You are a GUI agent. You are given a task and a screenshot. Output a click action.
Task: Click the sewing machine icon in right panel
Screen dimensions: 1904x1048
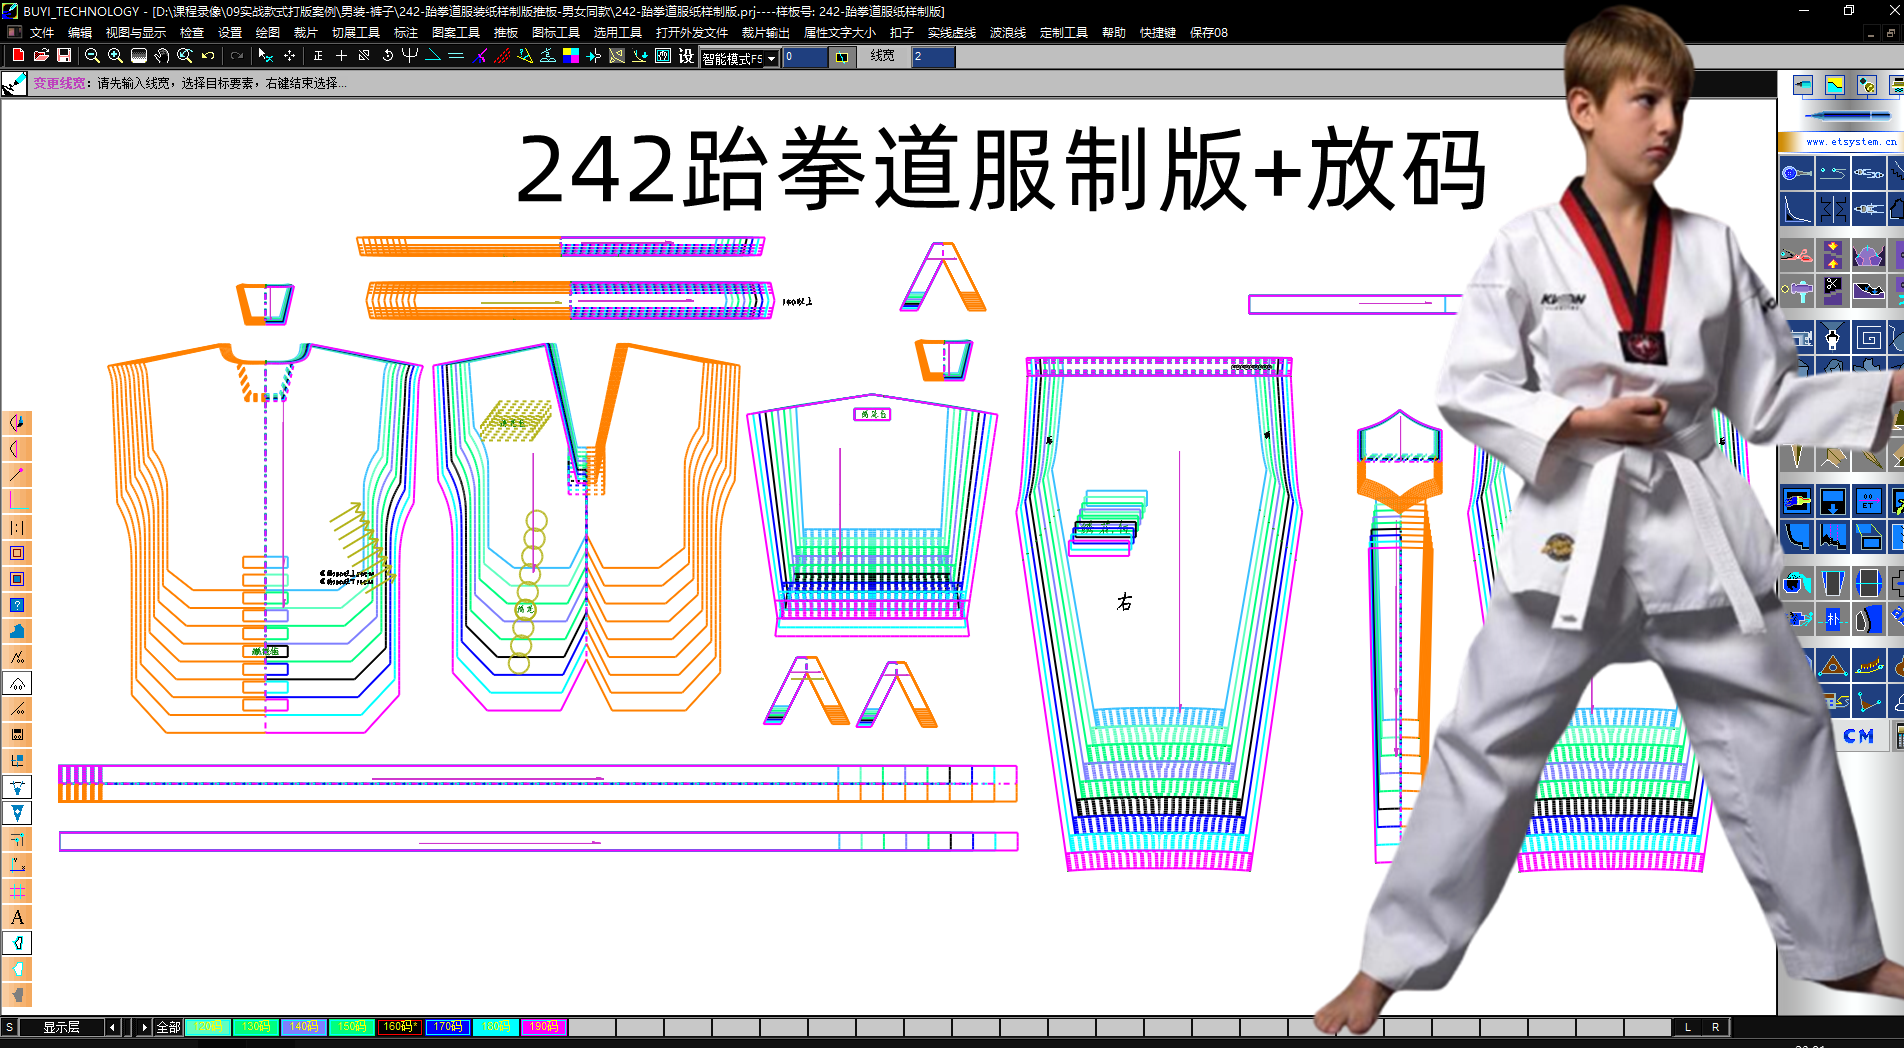[1800, 338]
